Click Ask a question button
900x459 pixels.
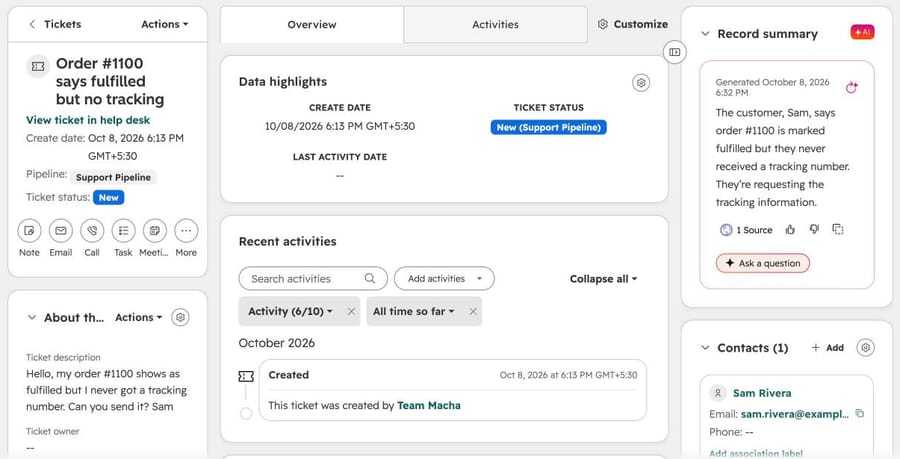763,263
